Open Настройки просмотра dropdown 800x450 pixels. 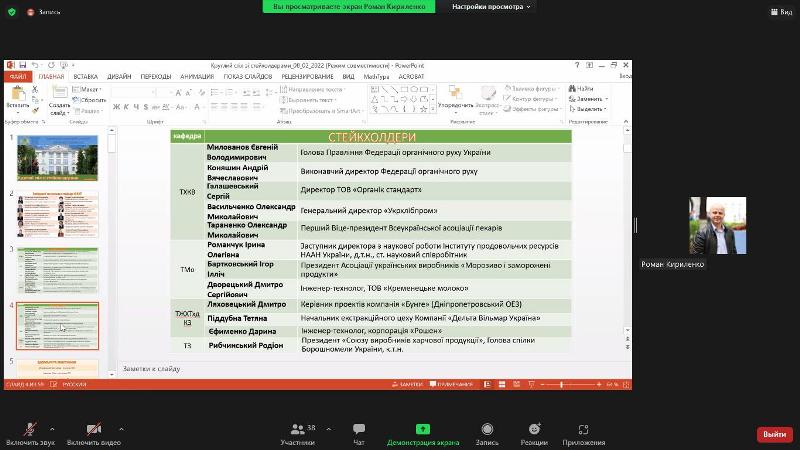click(491, 7)
